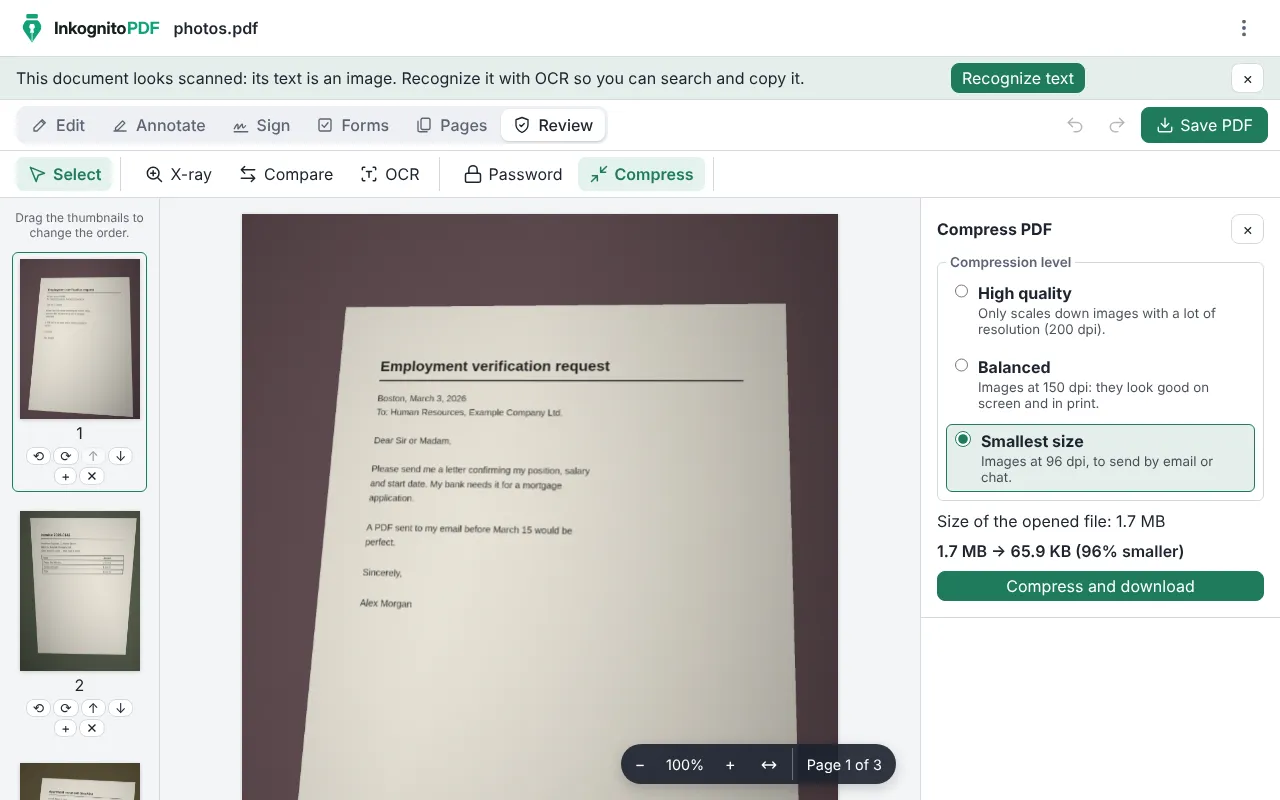Rotate page 1 thumbnail clockwise
Screen dimensions: 1280x800
pyautogui.click(x=65, y=456)
